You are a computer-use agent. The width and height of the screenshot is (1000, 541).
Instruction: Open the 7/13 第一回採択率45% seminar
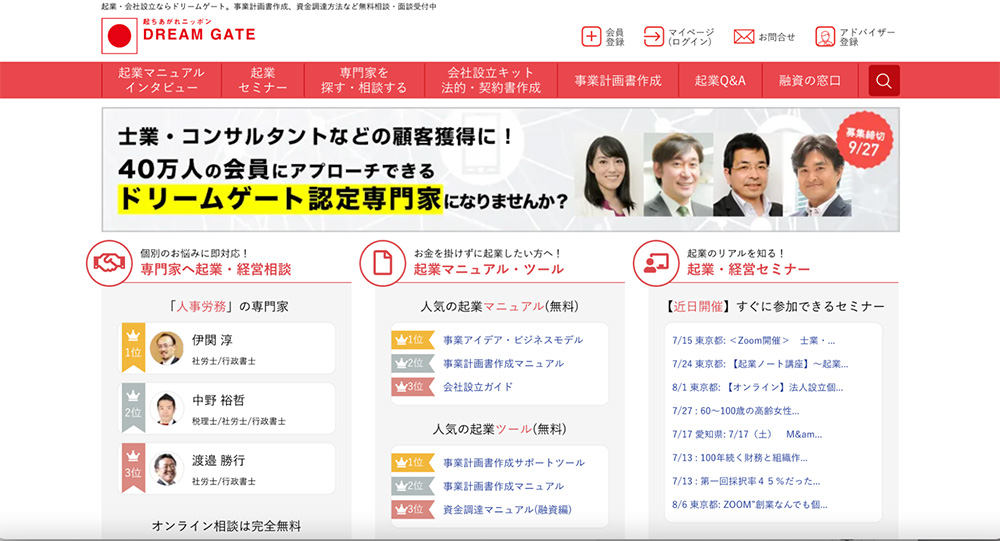(746, 481)
